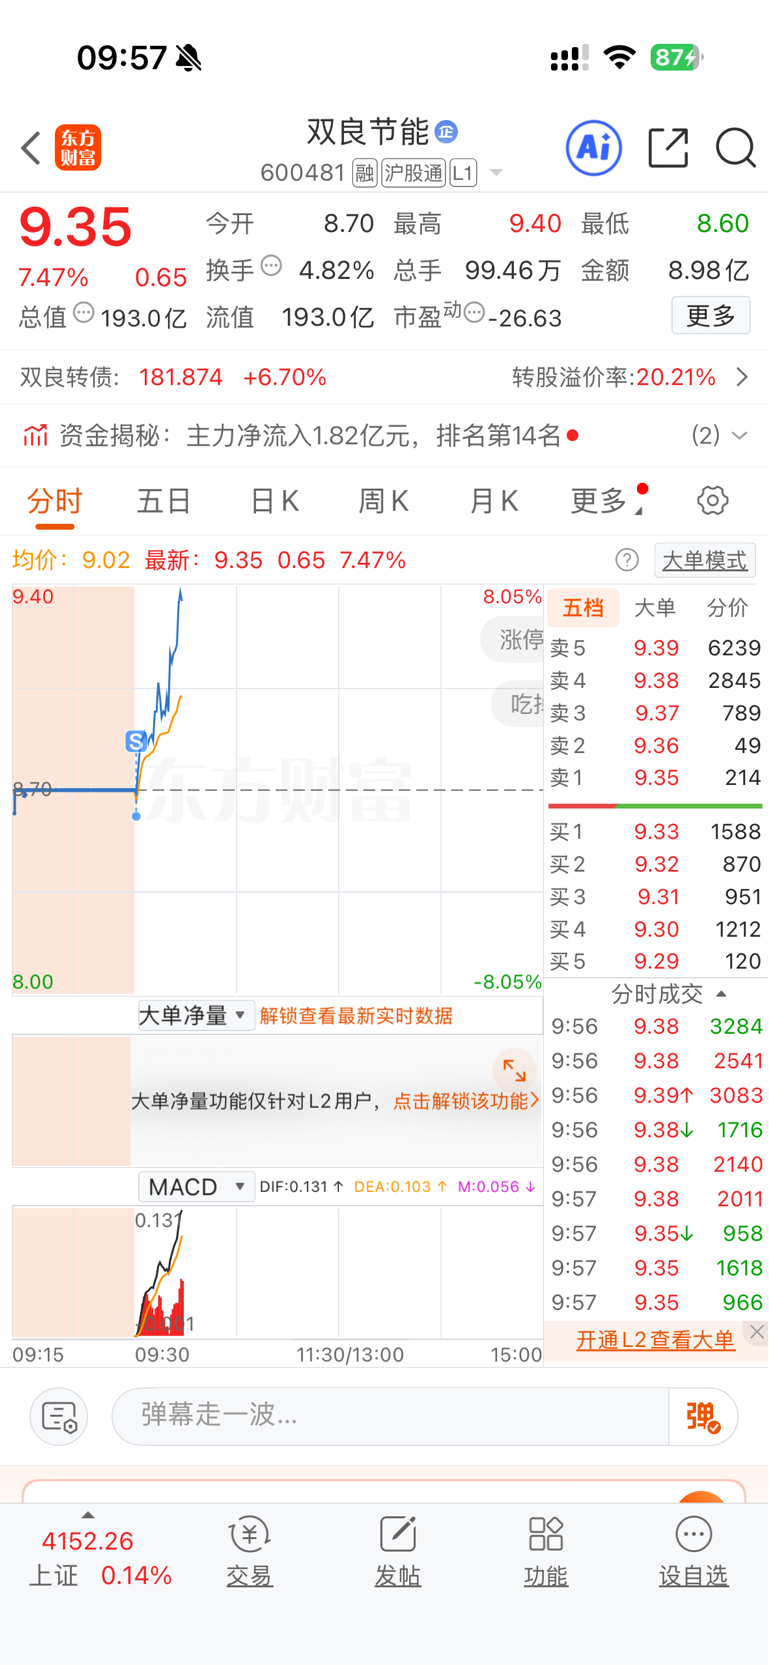Expand the stock title dropdown arrow
The width and height of the screenshot is (769, 1665).
tap(495, 173)
